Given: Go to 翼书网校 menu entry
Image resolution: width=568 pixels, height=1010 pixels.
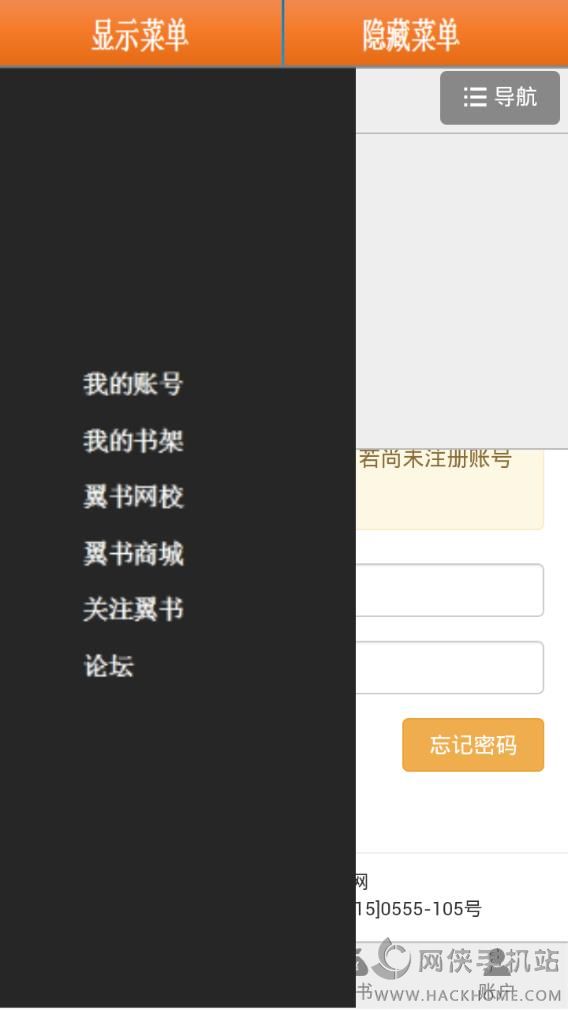Looking at the screenshot, I should click(133, 497).
